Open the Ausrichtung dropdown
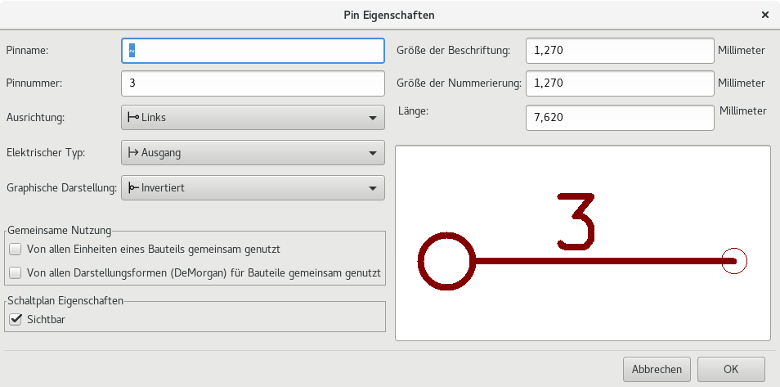780x387 pixels. click(x=253, y=117)
